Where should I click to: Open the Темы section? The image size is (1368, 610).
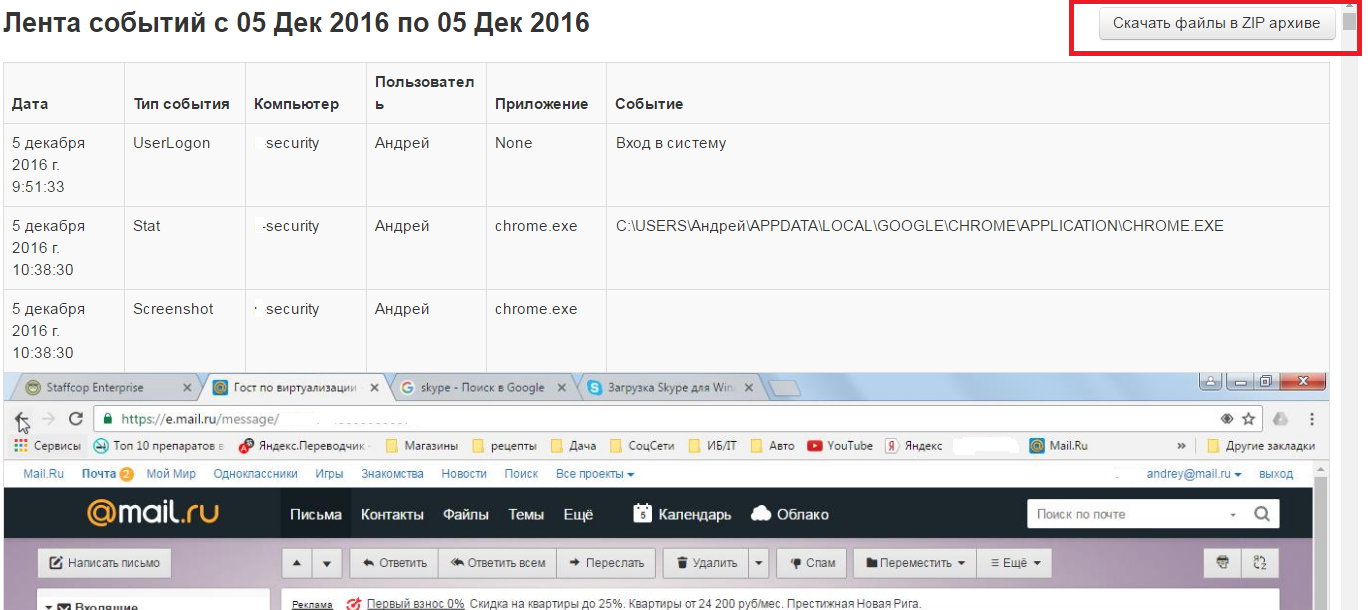click(526, 514)
